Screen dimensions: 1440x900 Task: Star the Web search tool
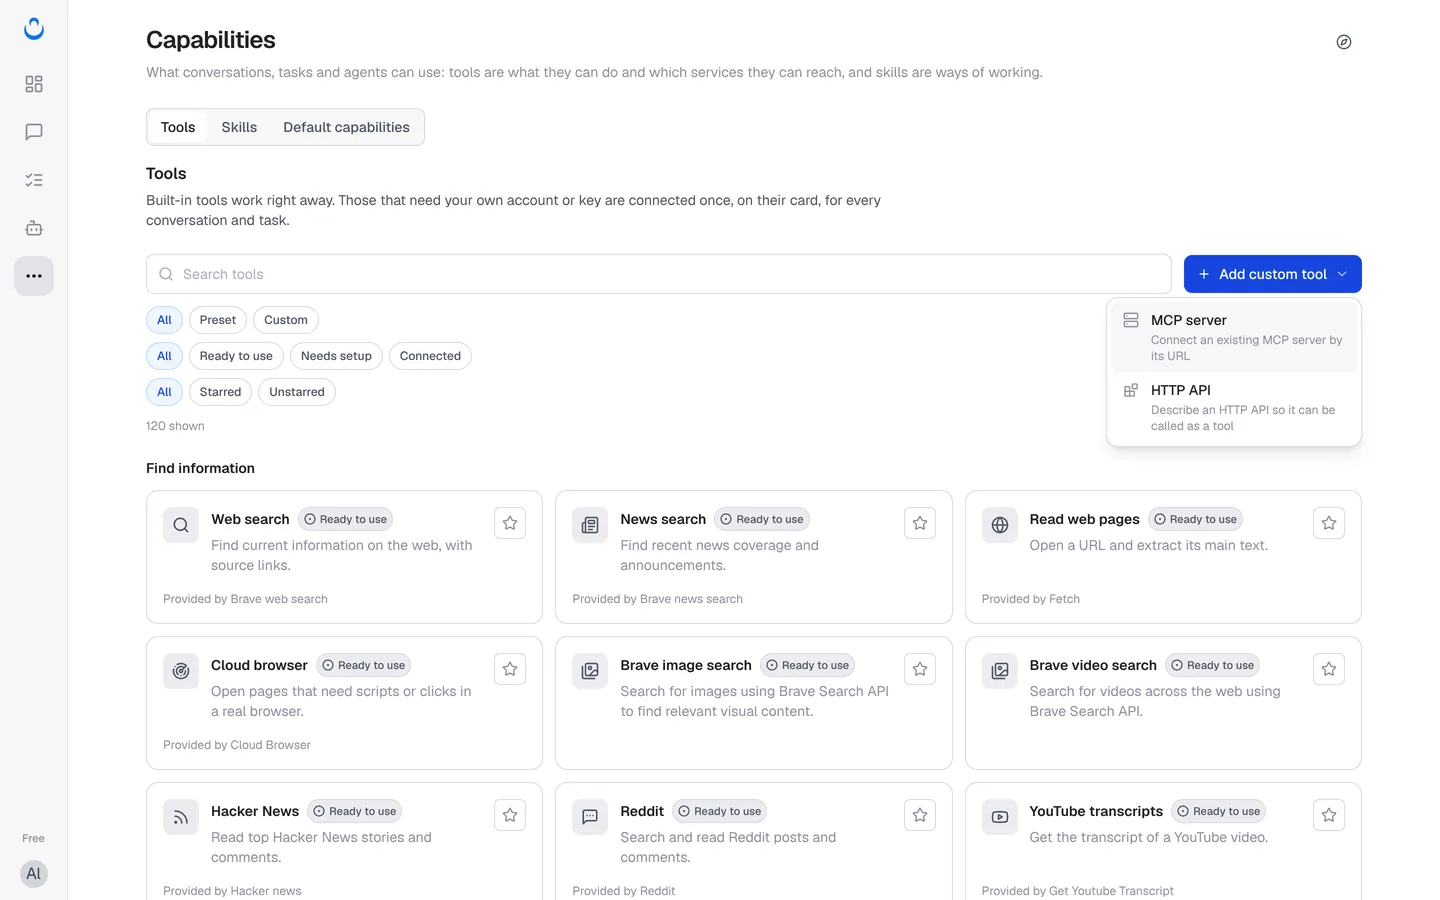pyautogui.click(x=510, y=523)
